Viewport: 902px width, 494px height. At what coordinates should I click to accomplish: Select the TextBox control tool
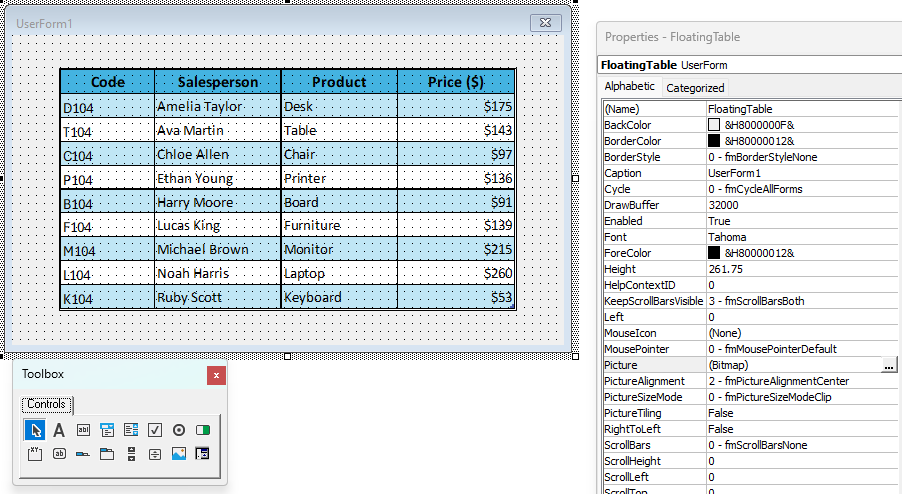tap(83, 430)
